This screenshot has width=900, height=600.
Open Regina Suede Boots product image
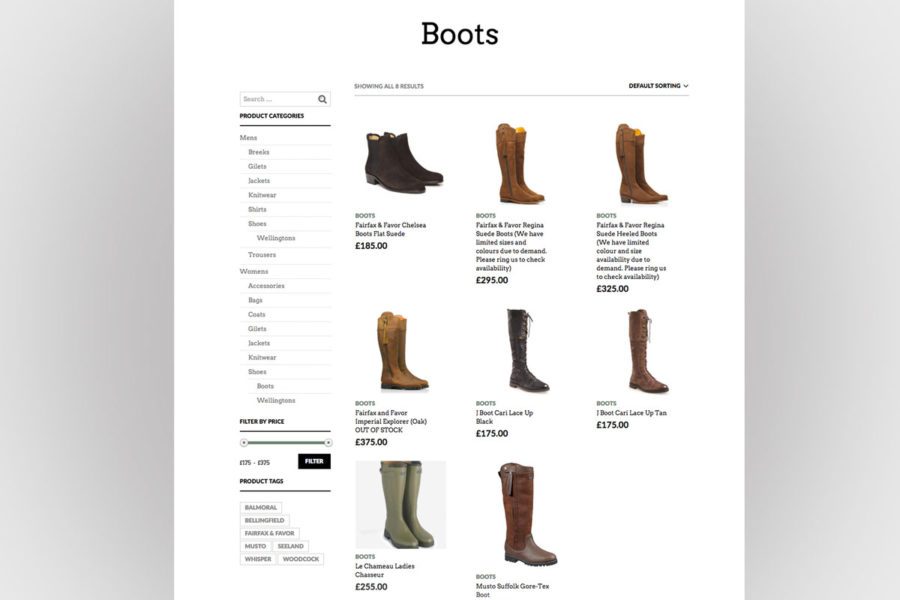(x=519, y=163)
